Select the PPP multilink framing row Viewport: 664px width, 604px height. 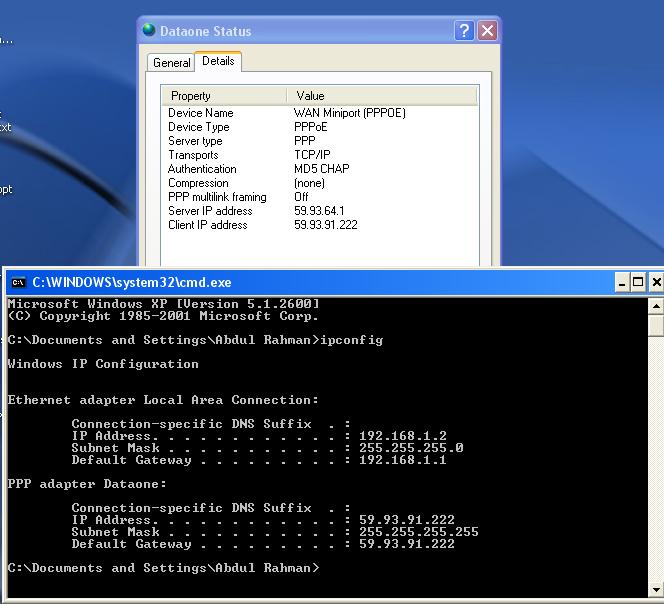tap(320, 197)
